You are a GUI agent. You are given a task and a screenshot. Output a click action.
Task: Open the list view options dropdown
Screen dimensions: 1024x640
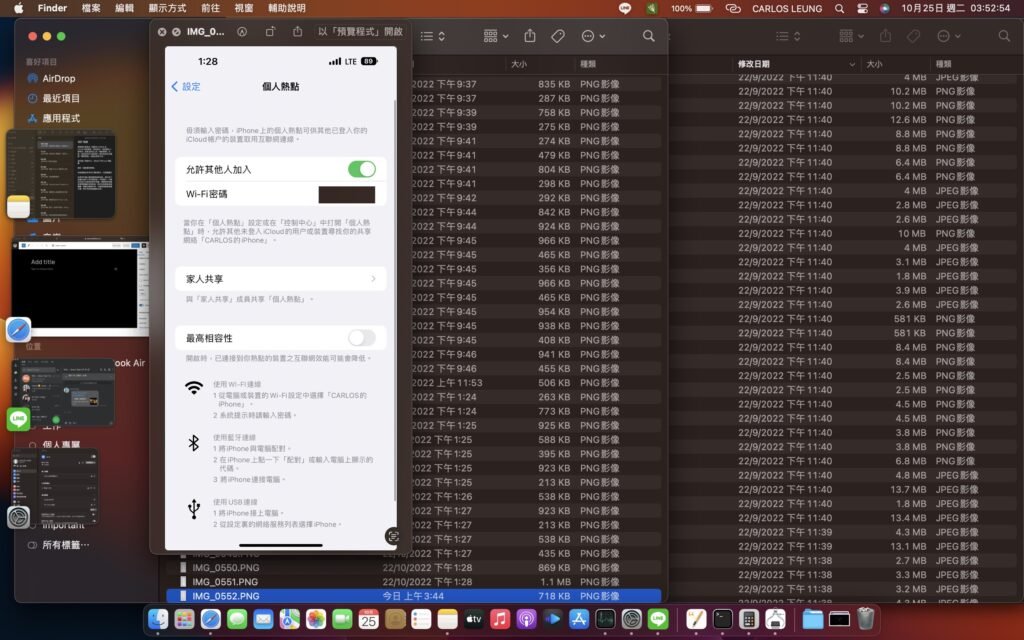(432, 36)
